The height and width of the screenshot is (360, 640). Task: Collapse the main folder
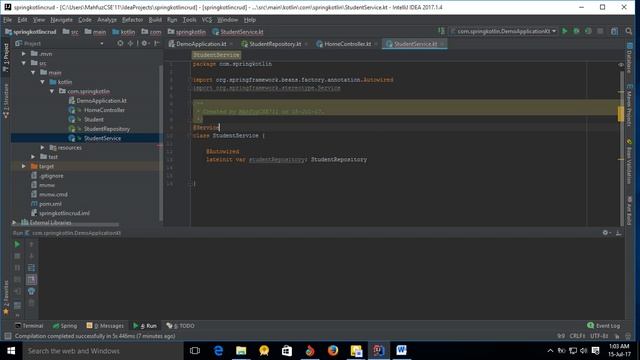coord(33,73)
